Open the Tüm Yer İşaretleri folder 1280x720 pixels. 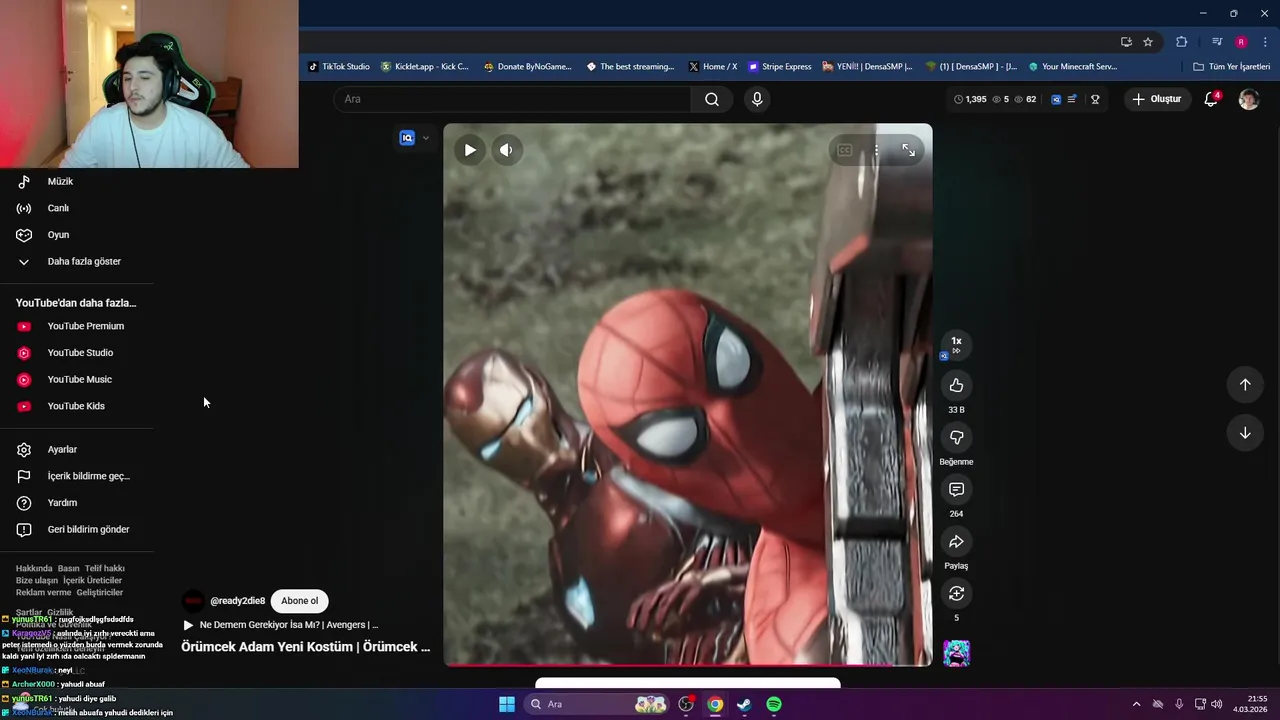1232,67
